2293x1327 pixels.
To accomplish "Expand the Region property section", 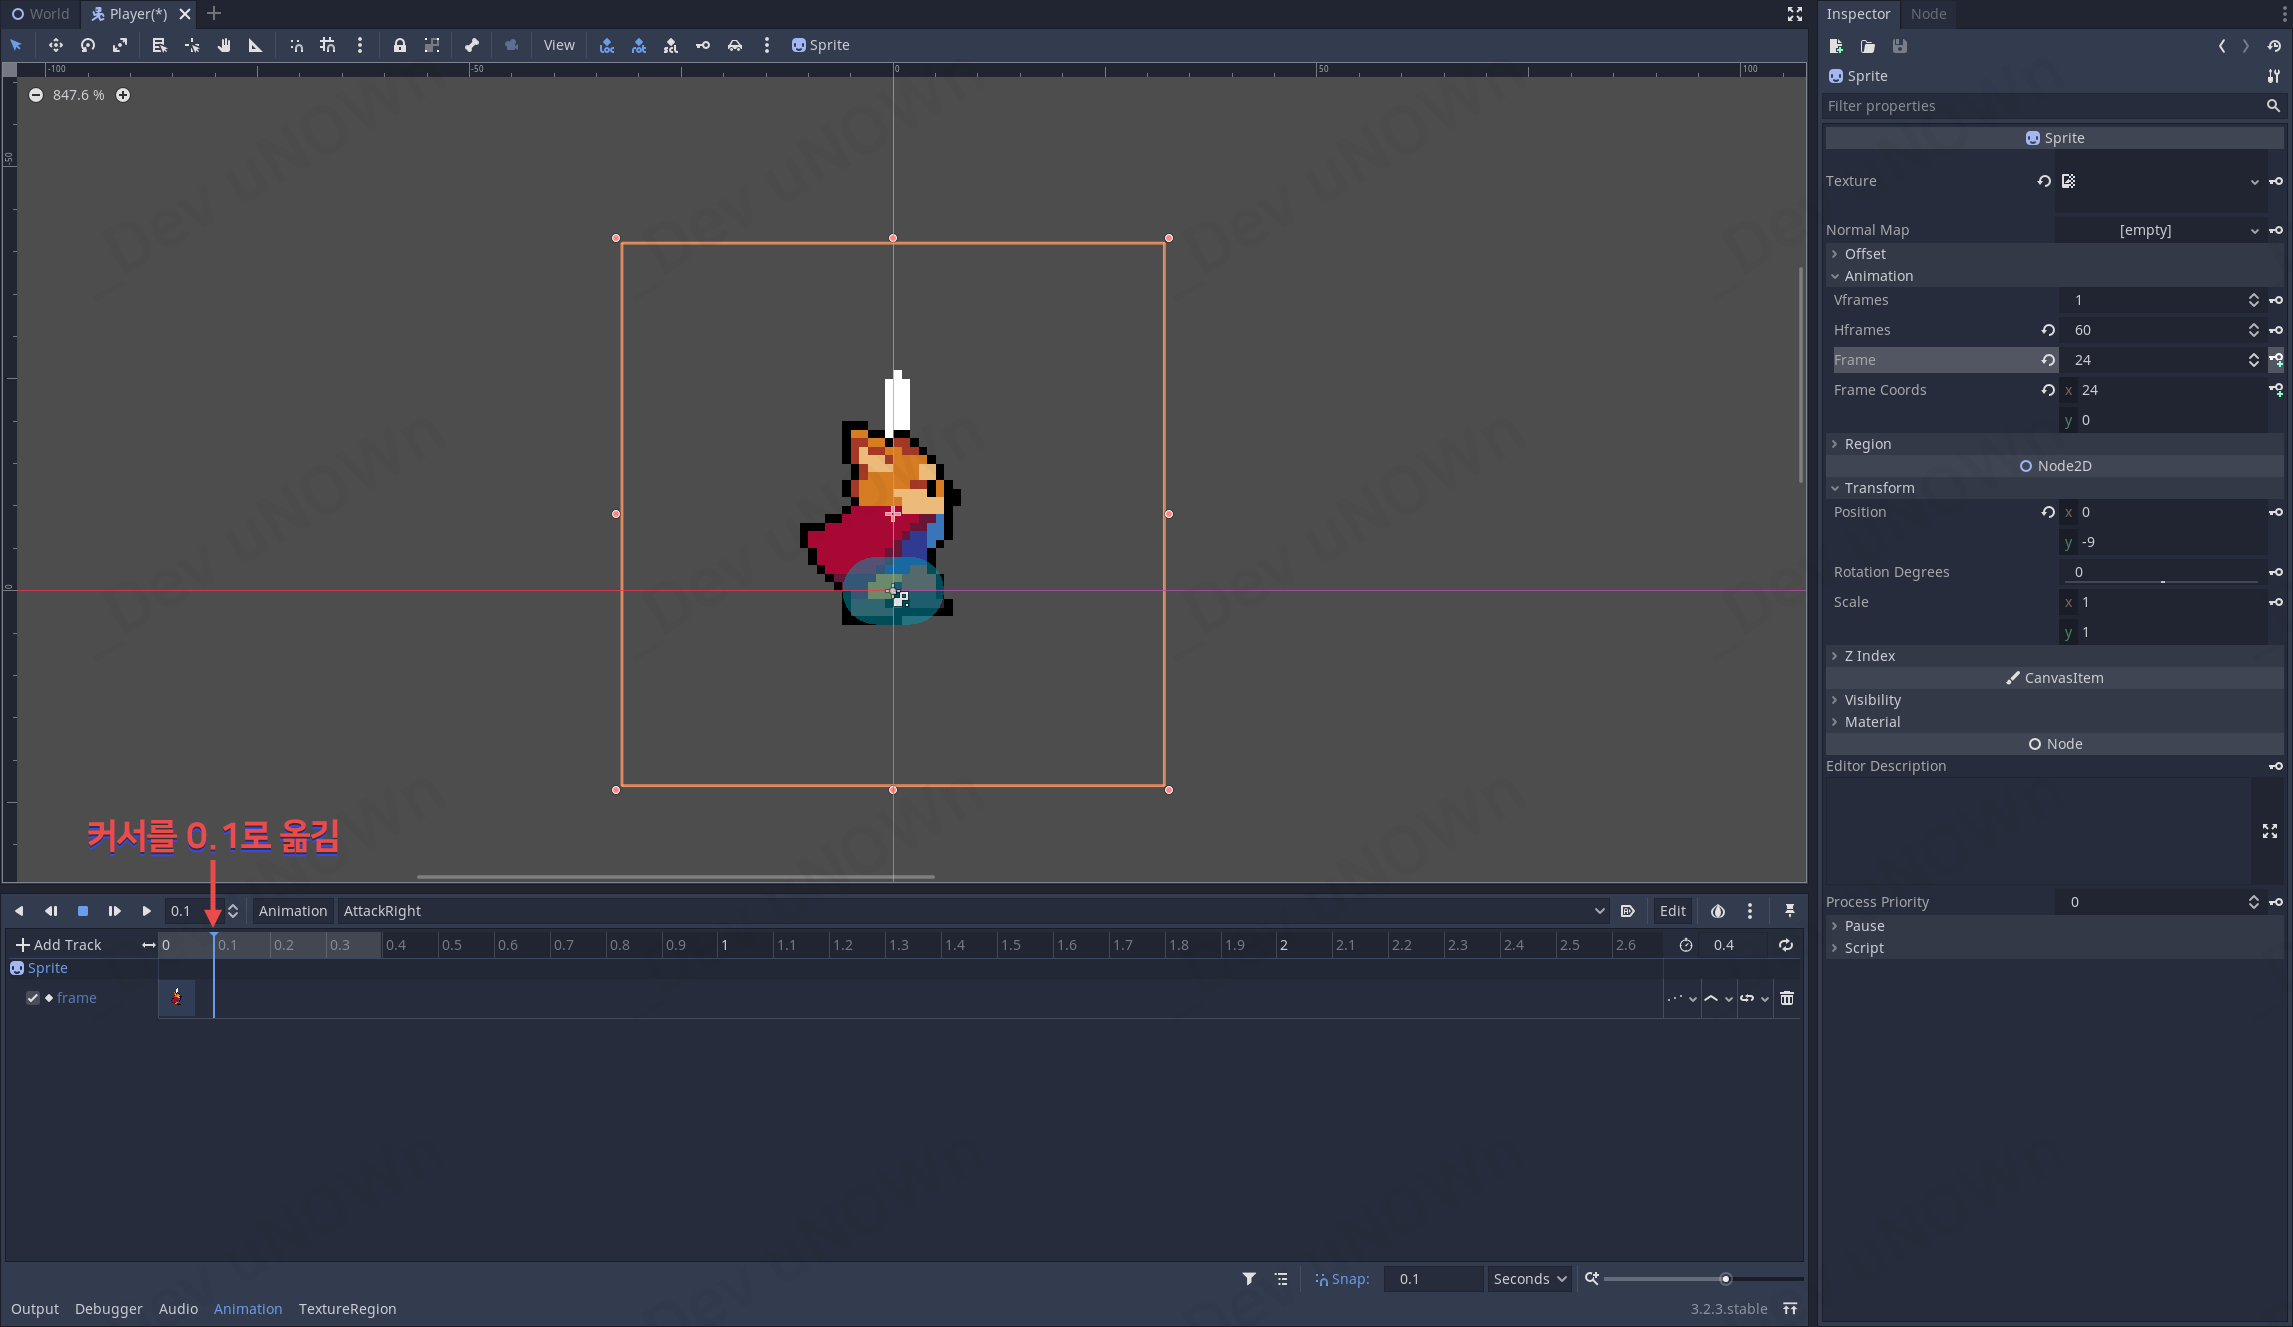I will [x=1867, y=444].
